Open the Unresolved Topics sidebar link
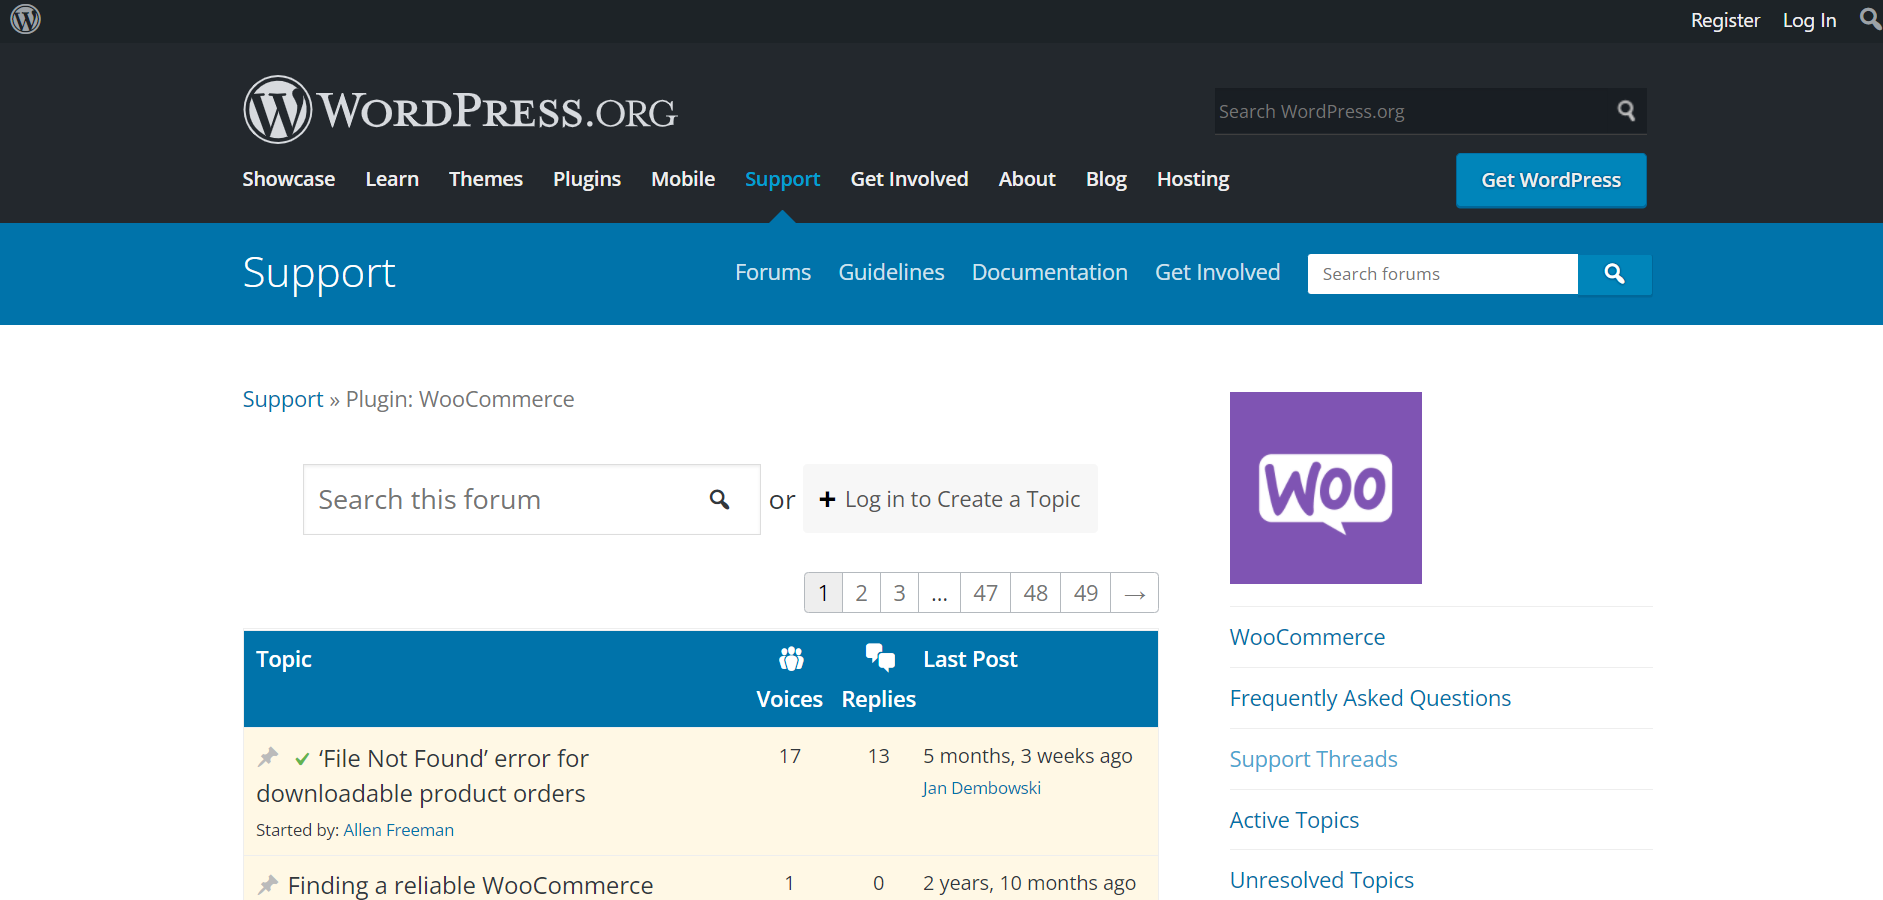 1321,880
